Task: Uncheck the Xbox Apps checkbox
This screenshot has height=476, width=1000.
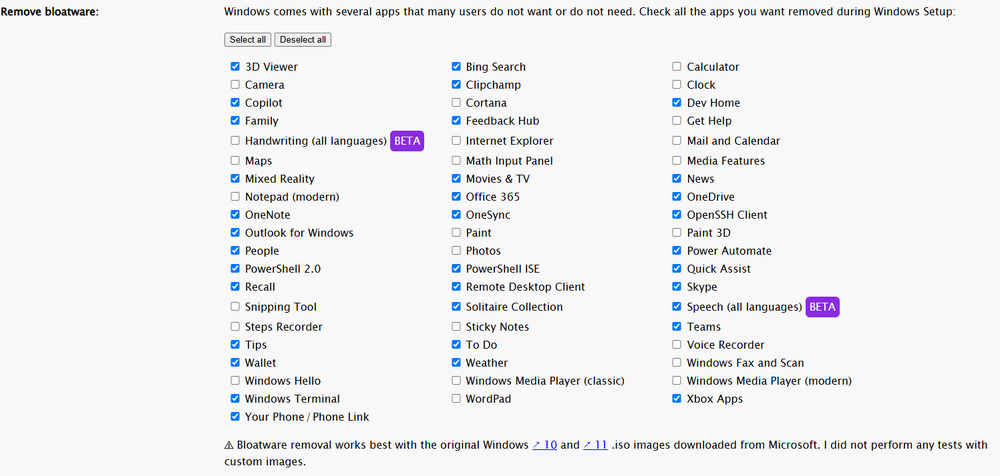Action: 677,398
